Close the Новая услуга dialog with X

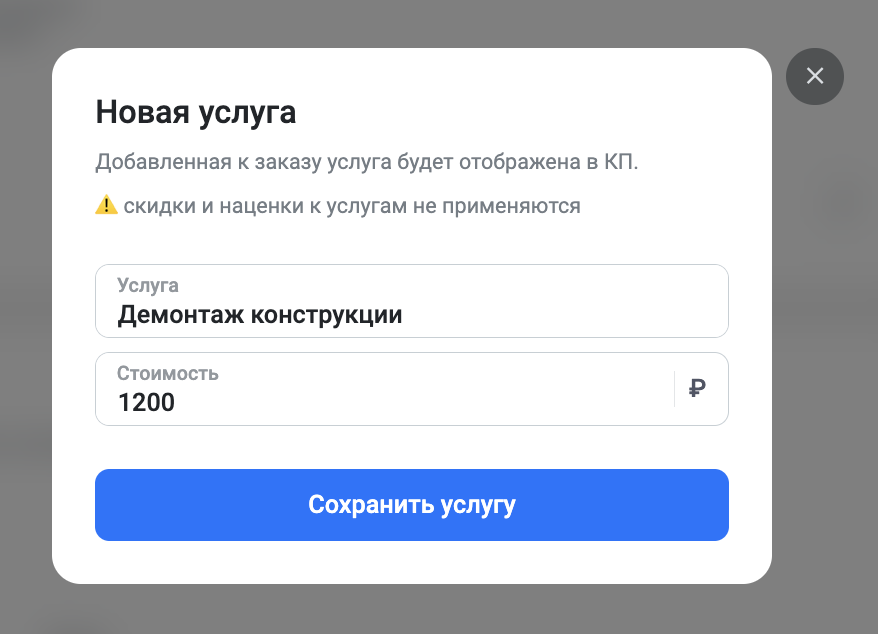(815, 76)
